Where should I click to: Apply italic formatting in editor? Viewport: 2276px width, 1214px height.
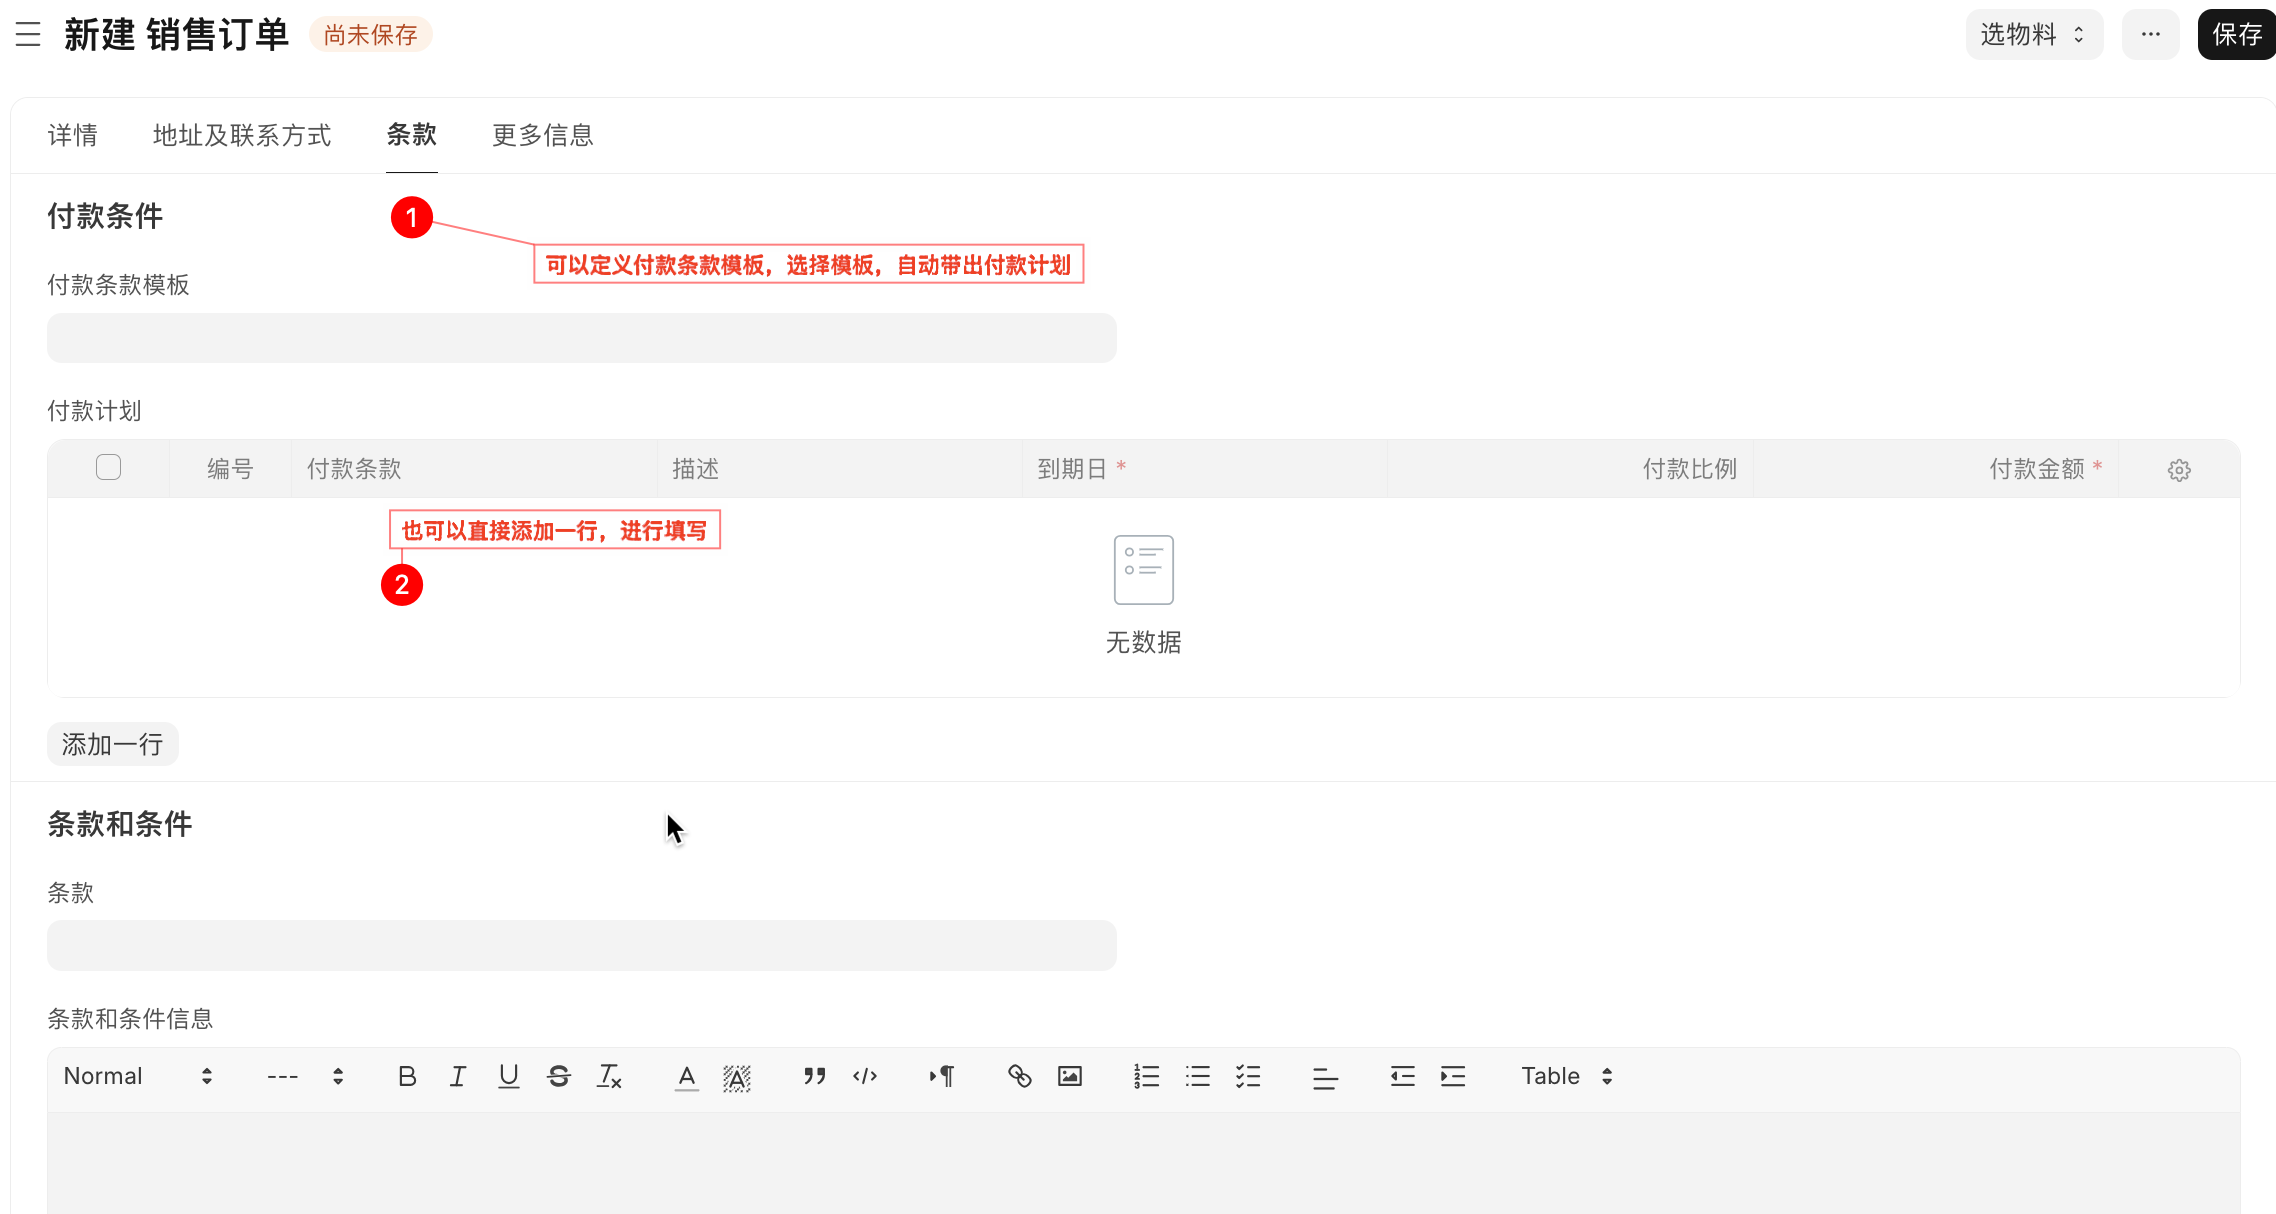coord(458,1076)
